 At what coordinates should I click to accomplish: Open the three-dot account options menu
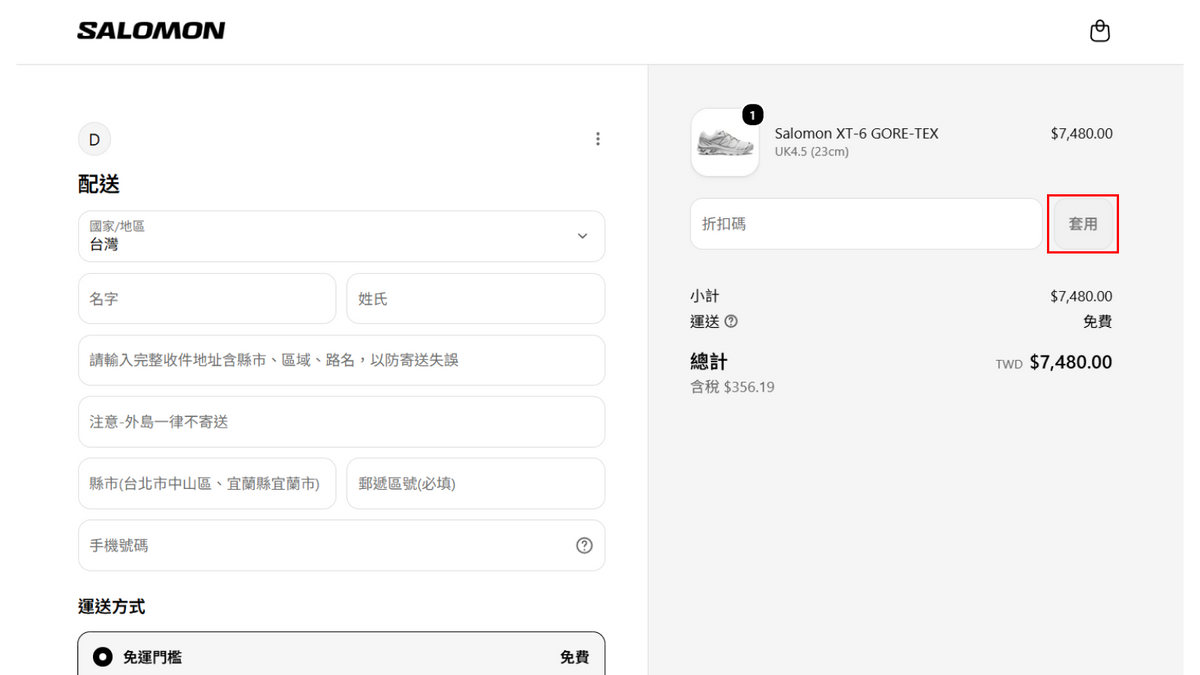coord(598,139)
